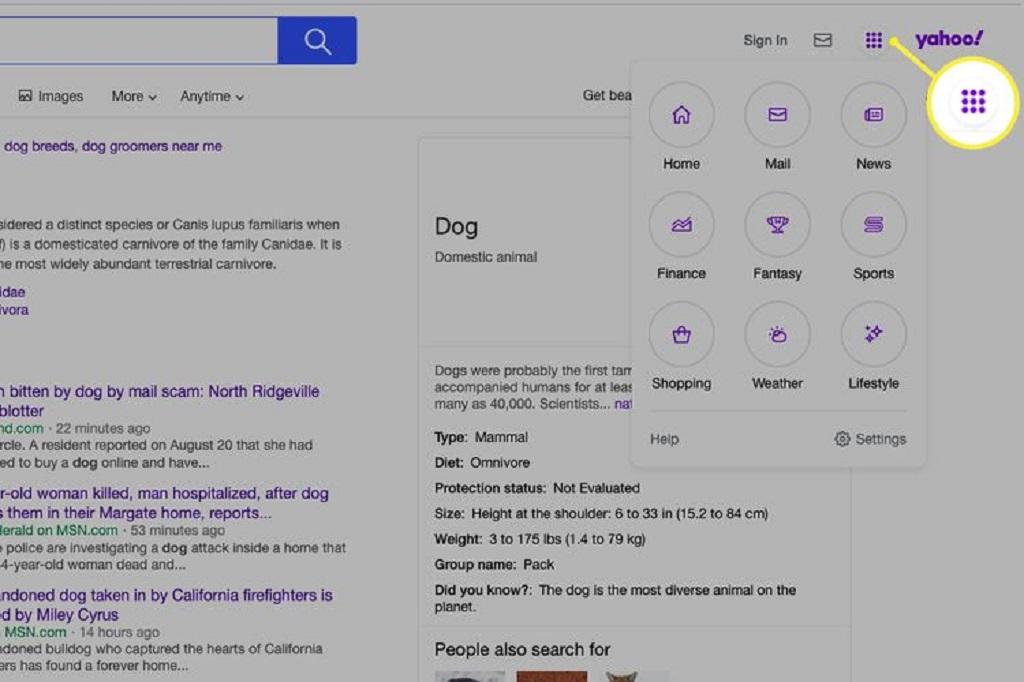The image size is (1024, 682).
Task: Open Mail icon in apps grid
Action: [x=777, y=115]
